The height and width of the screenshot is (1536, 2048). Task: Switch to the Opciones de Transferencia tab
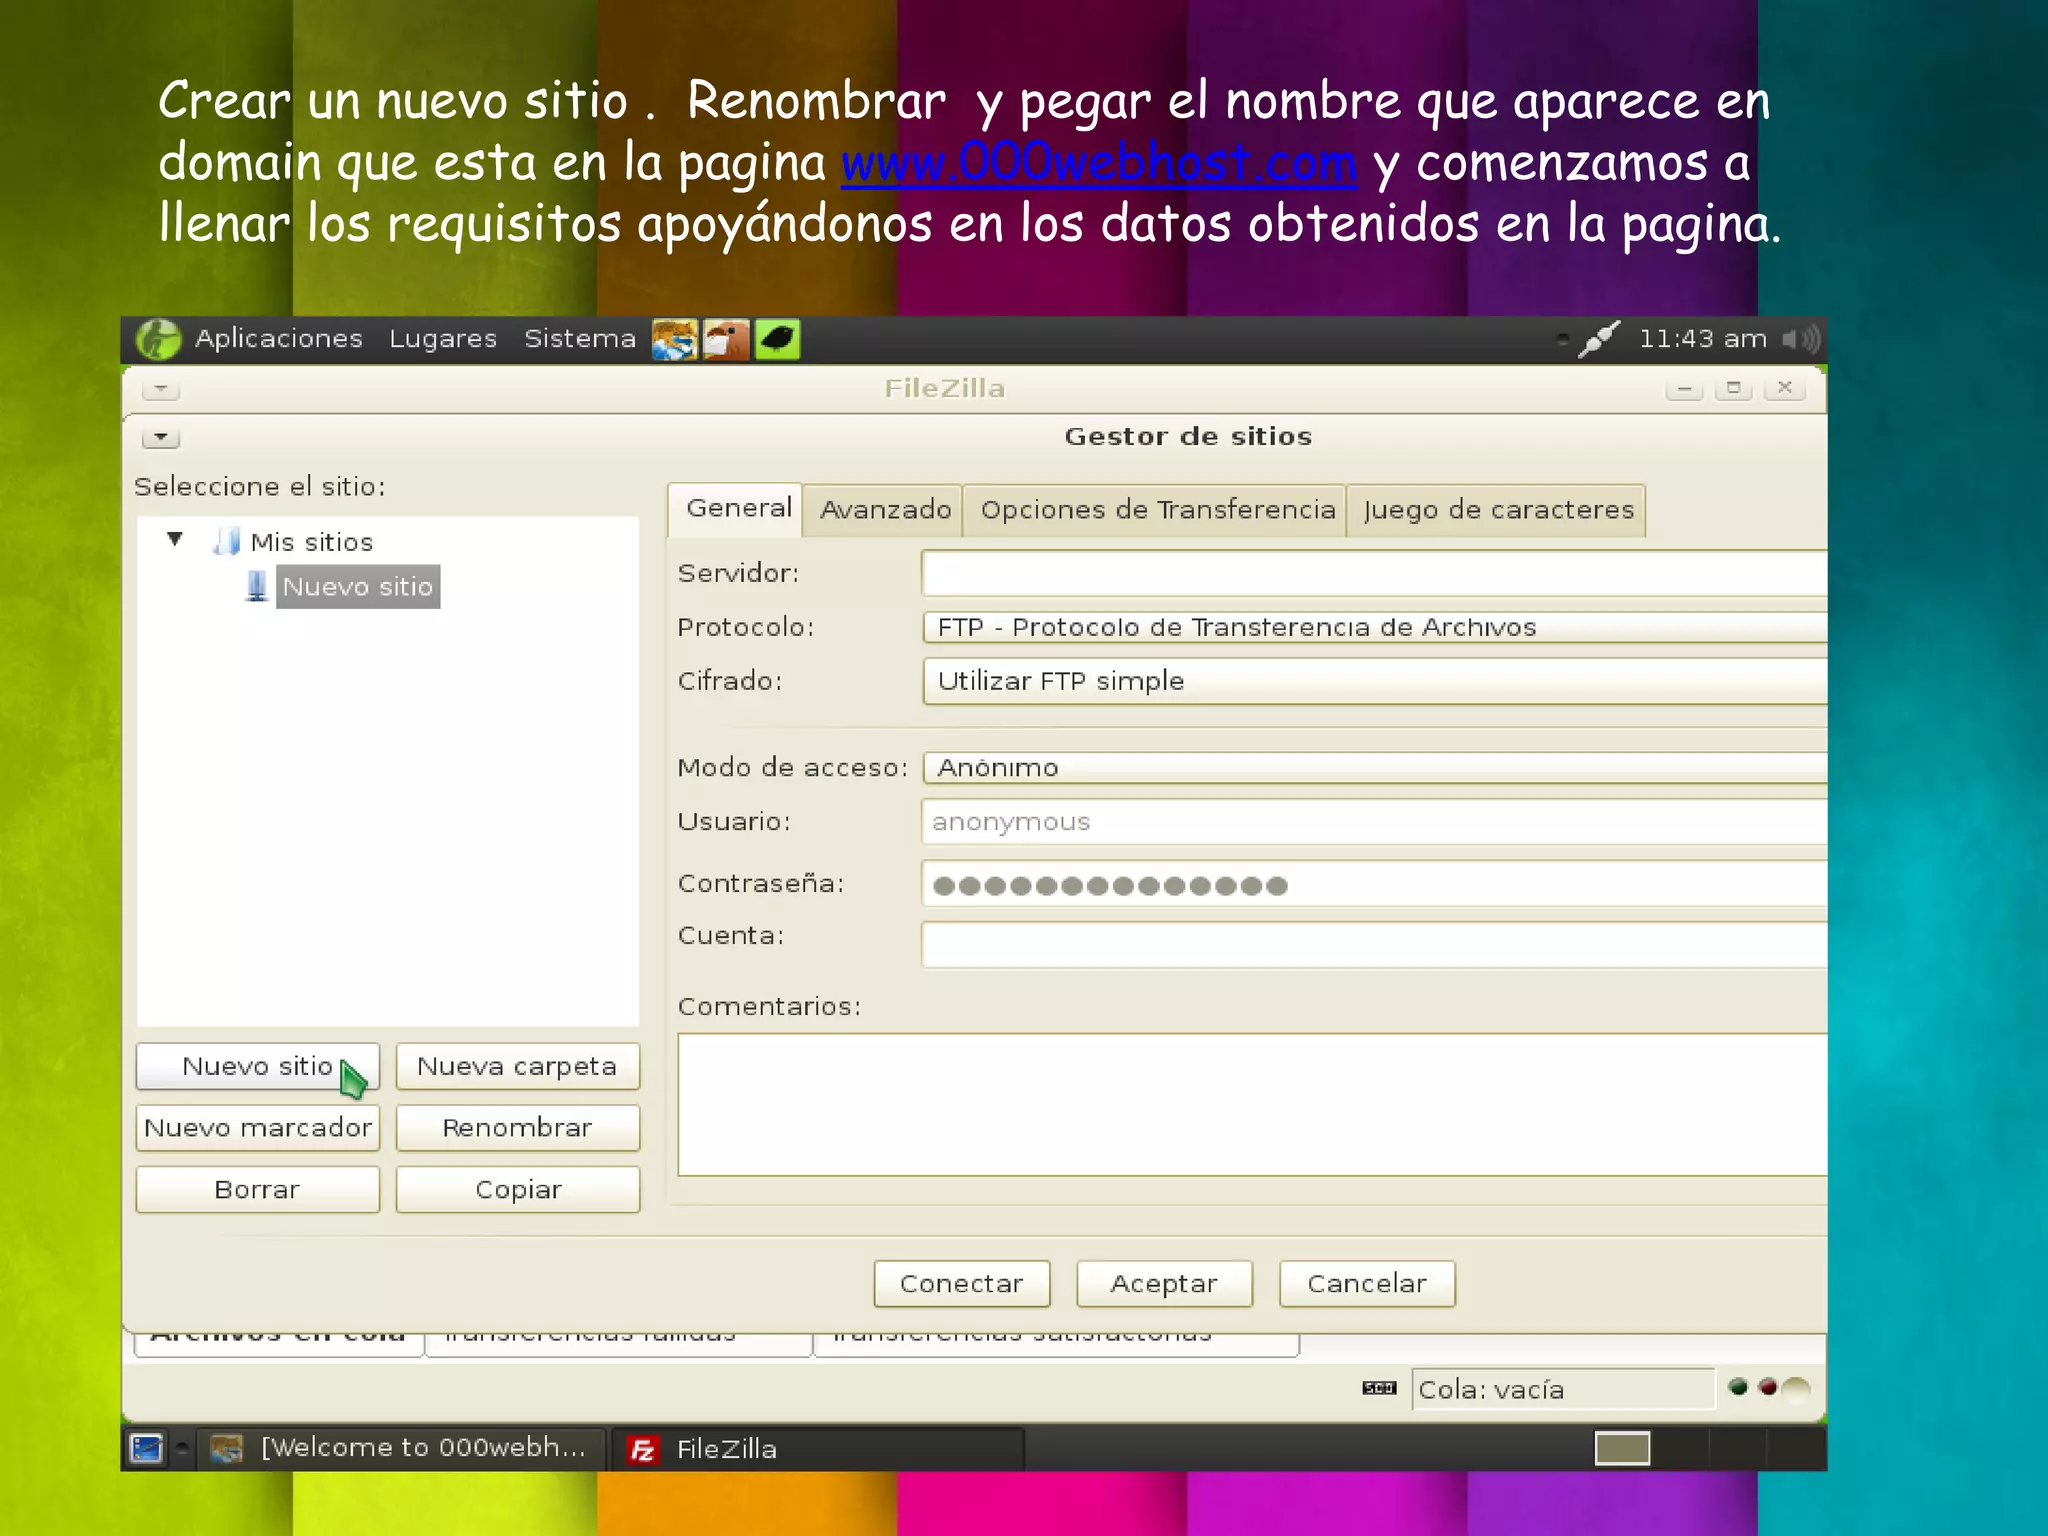coord(1157,510)
